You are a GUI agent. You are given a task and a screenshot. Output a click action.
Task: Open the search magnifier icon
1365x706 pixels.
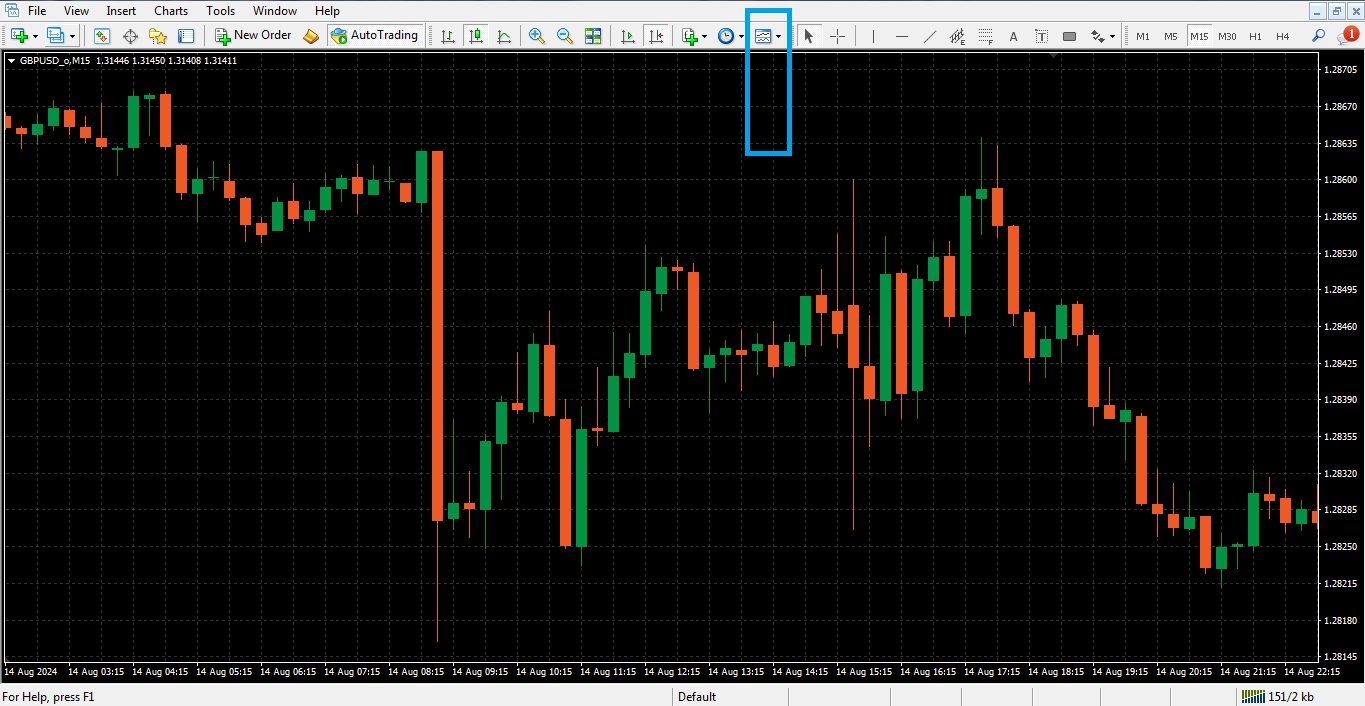(1318, 36)
